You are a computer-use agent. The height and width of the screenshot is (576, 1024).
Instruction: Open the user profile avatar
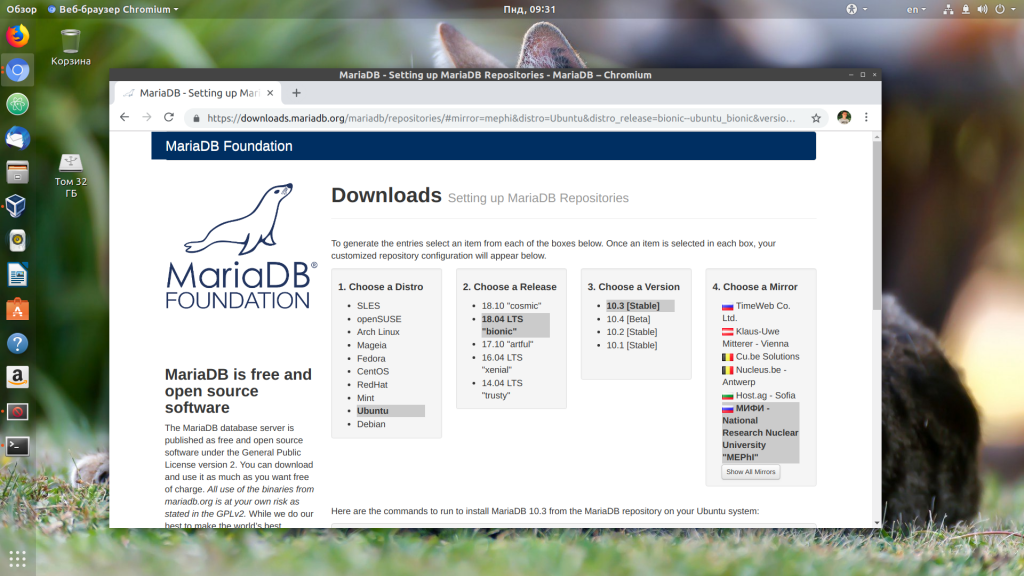[844, 117]
